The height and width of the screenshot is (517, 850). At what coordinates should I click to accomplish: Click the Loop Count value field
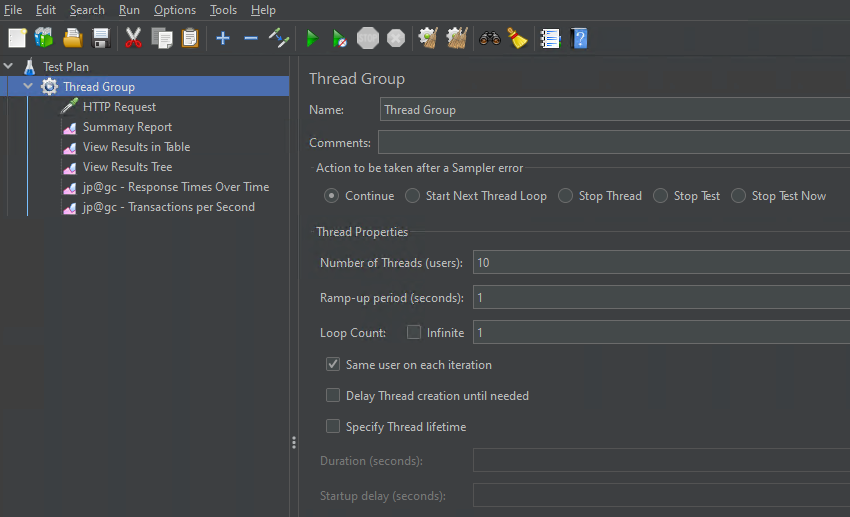click(x=661, y=332)
